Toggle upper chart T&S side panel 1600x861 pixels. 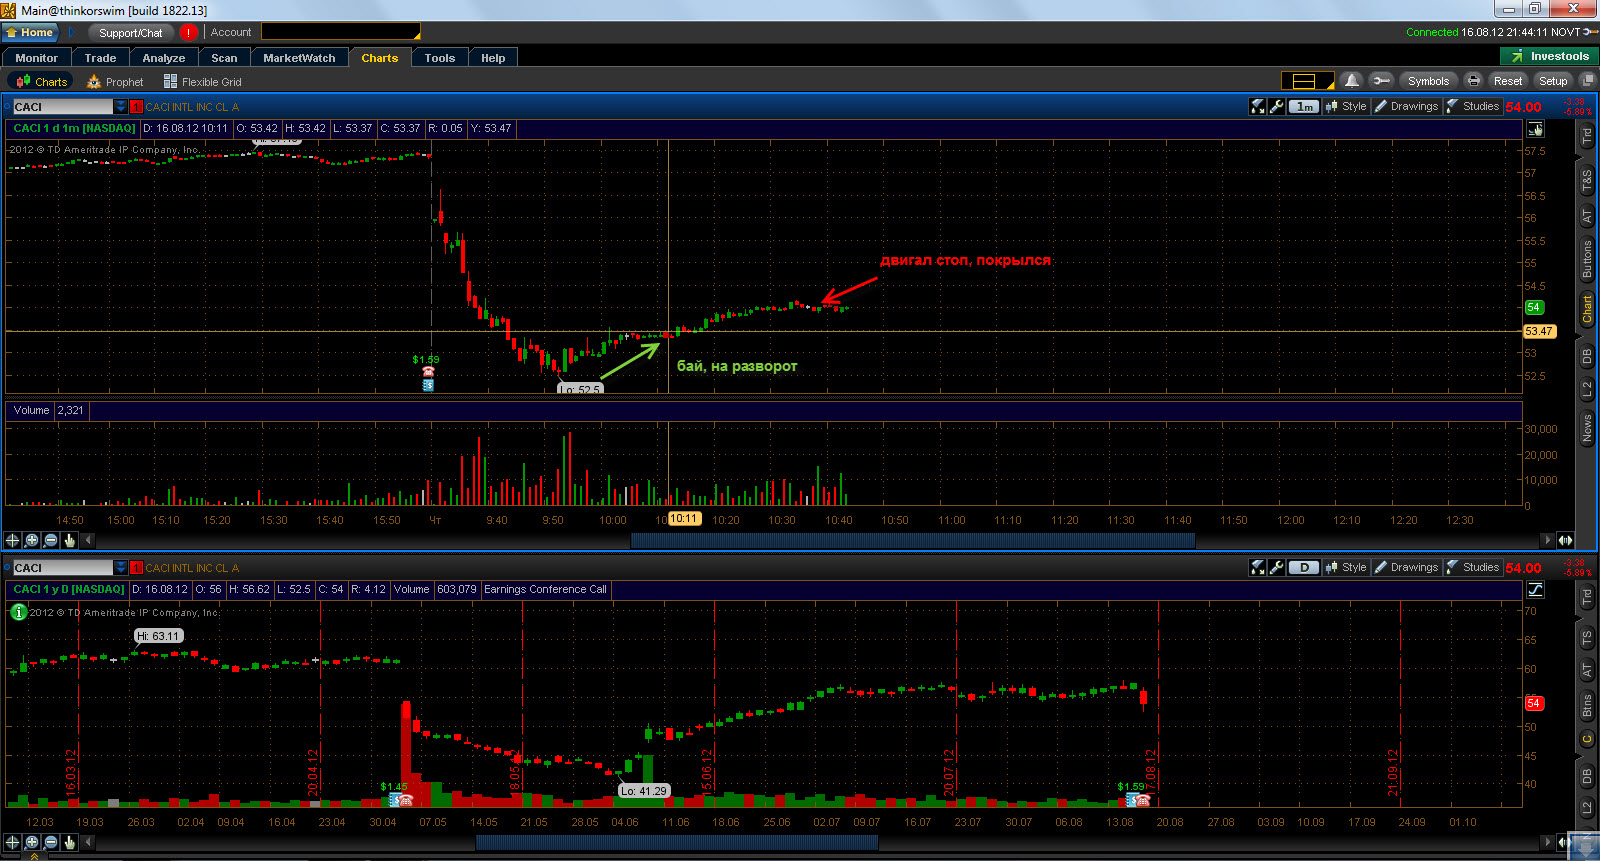pyautogui.click(x=1587, y=181)
